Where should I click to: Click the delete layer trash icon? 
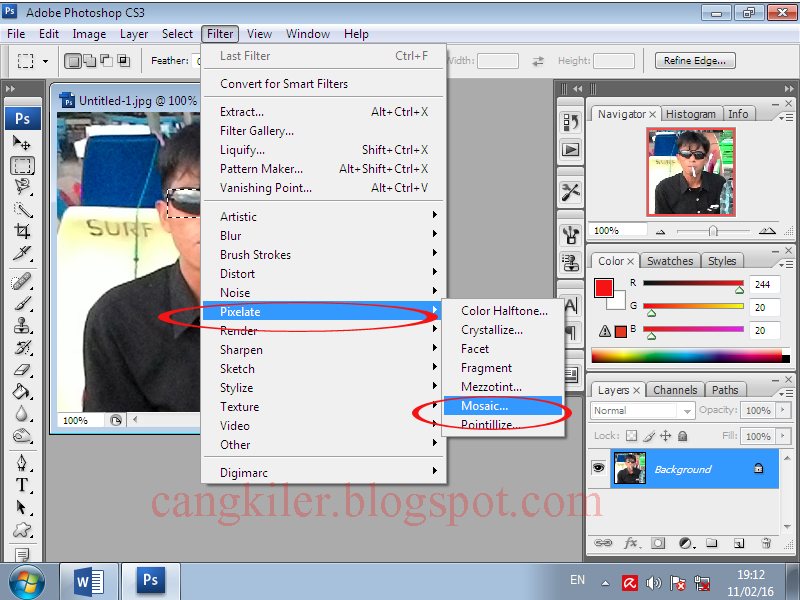click(x=766, y=543)
